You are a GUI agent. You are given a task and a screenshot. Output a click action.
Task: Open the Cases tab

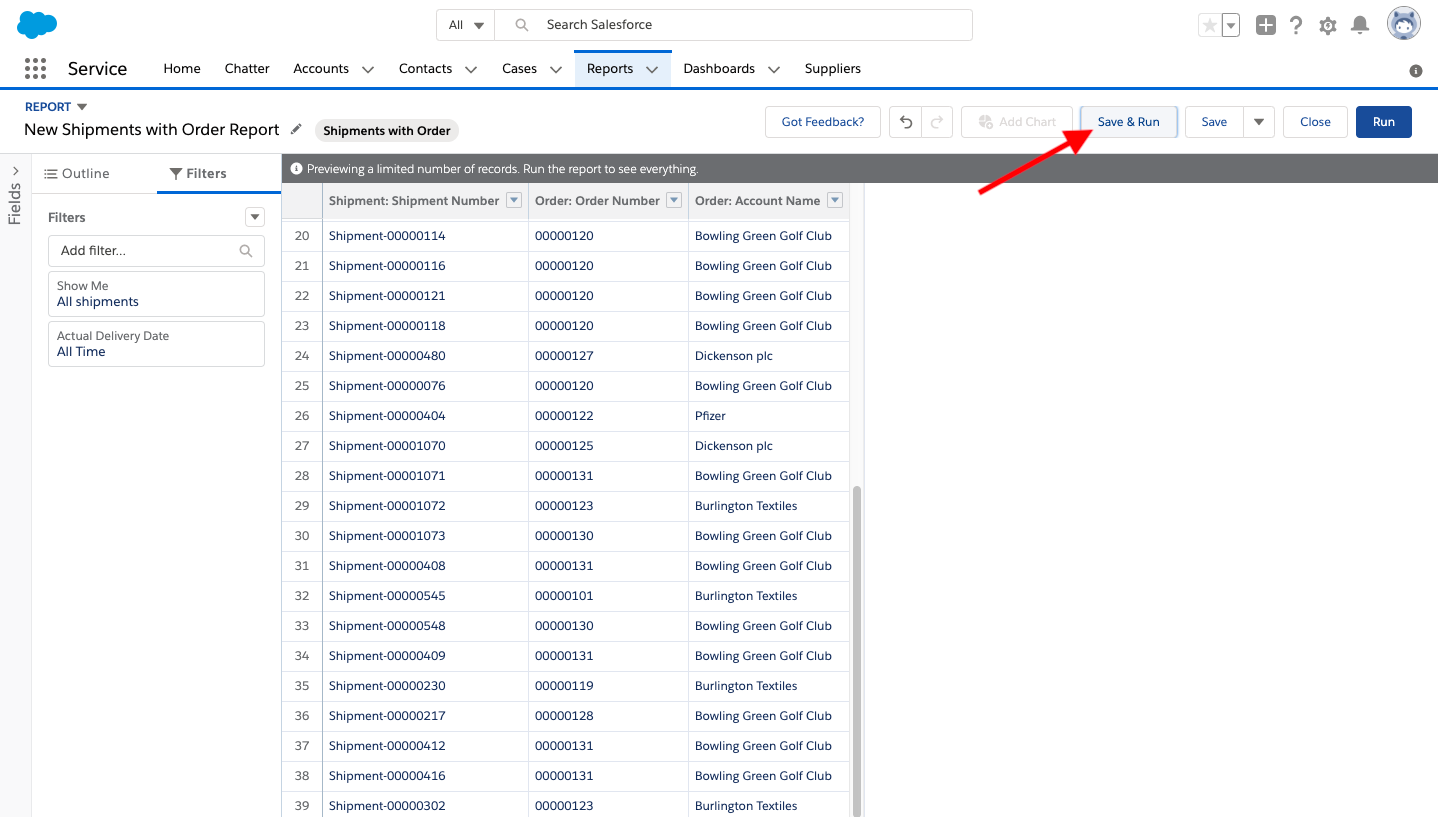click(x=519, y=68)
